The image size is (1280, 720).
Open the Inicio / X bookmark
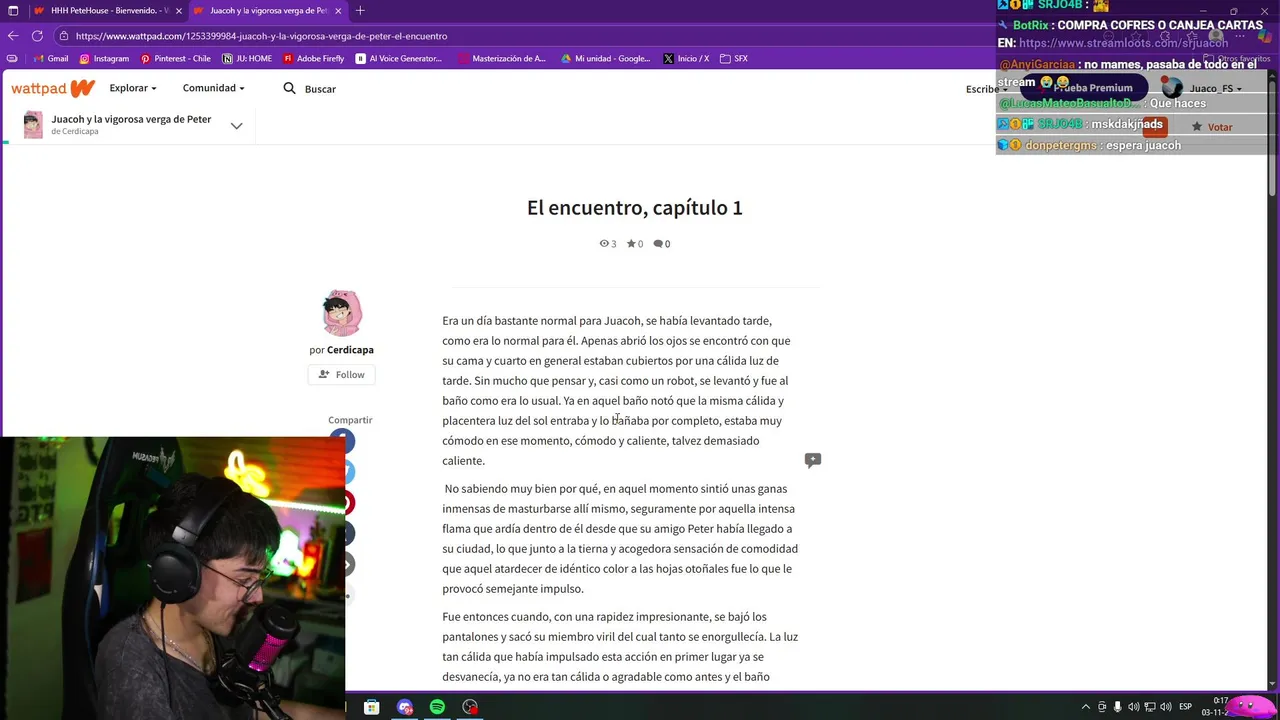click(x=686, y=59)
